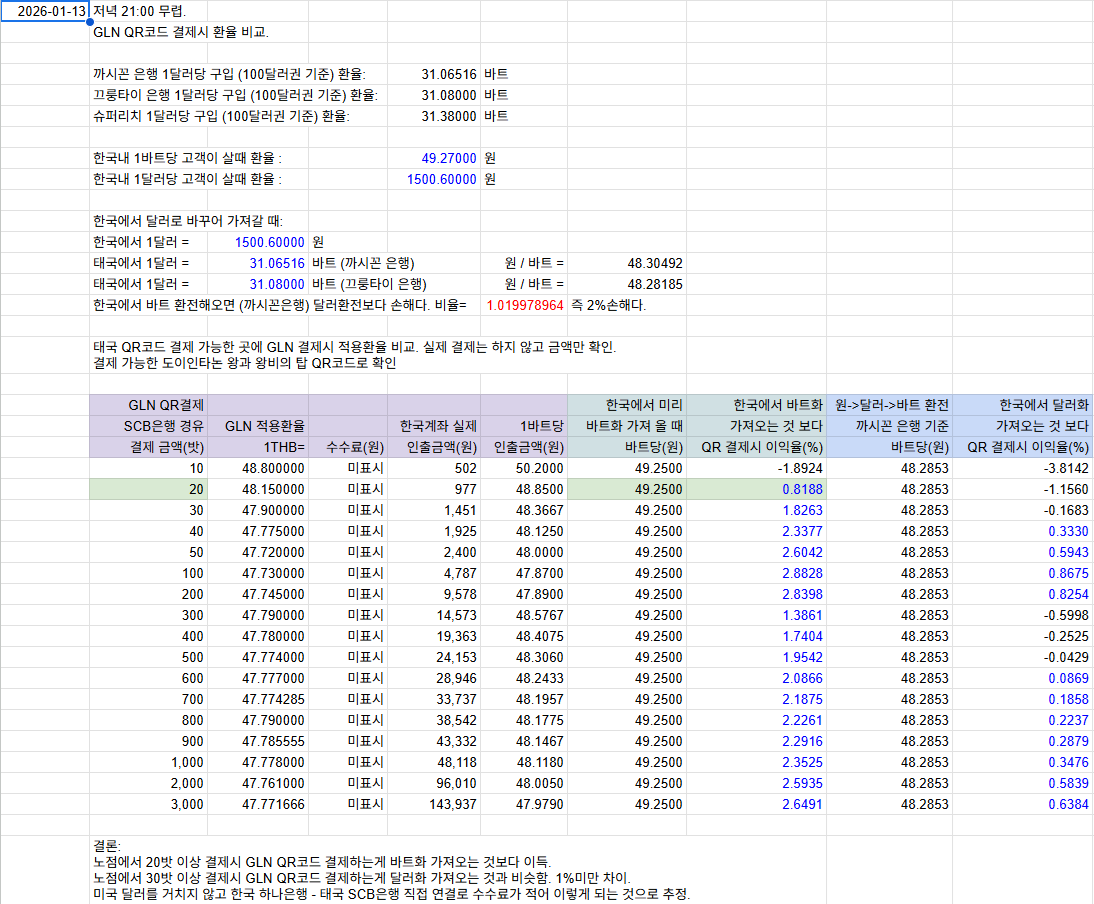
Task: Click the '결론:' conclusion label cell
Action: [x=106, y=846]
